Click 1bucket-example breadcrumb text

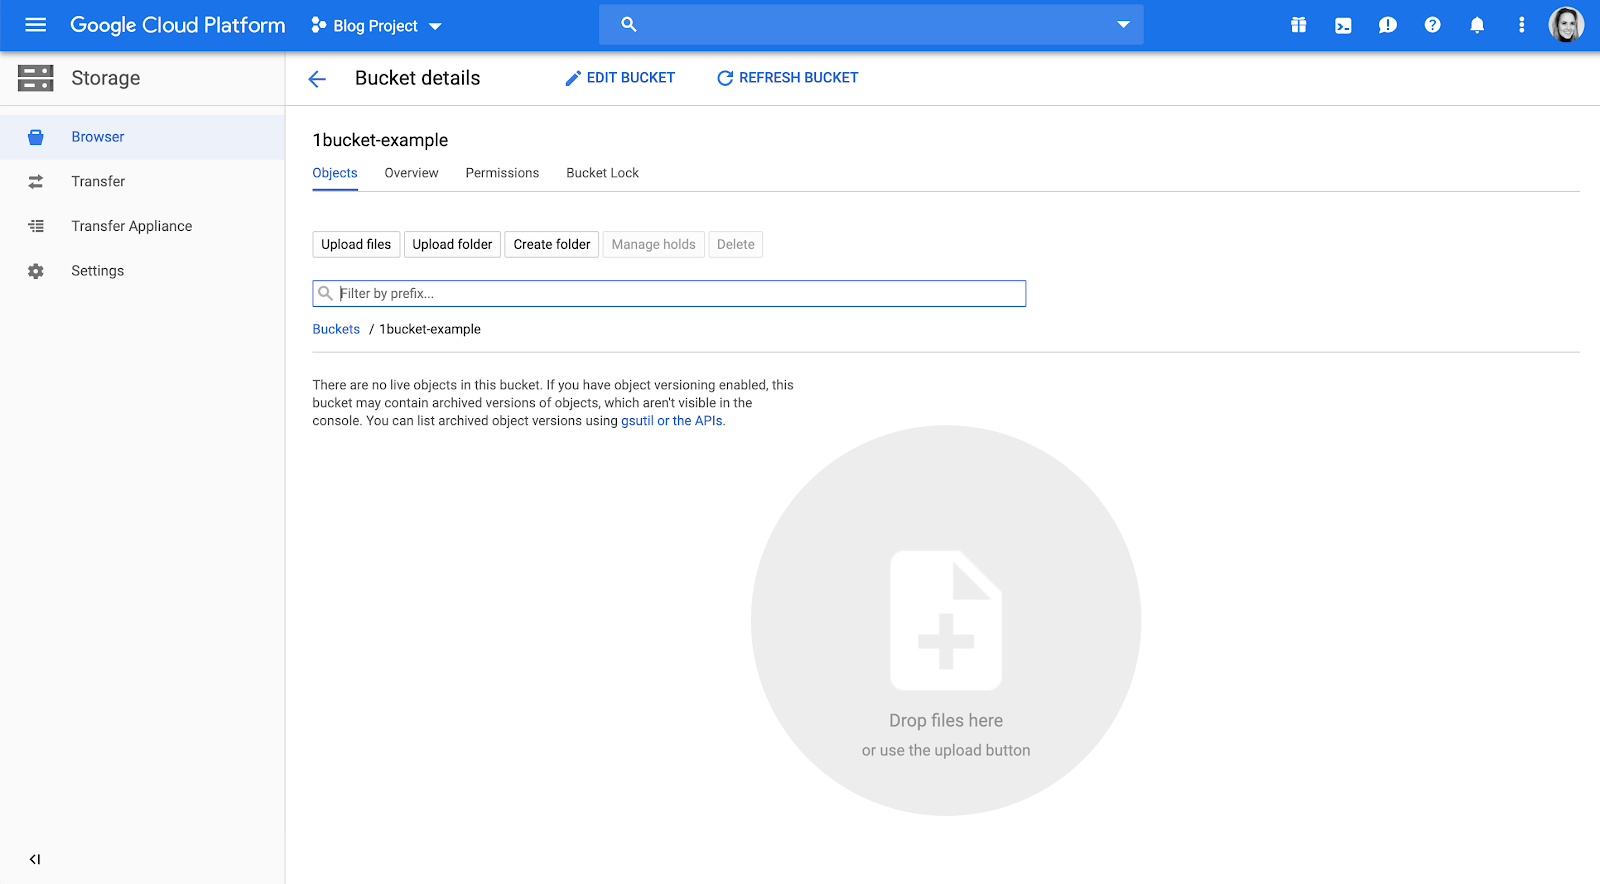pyautogui.click(x=430, y=329)
